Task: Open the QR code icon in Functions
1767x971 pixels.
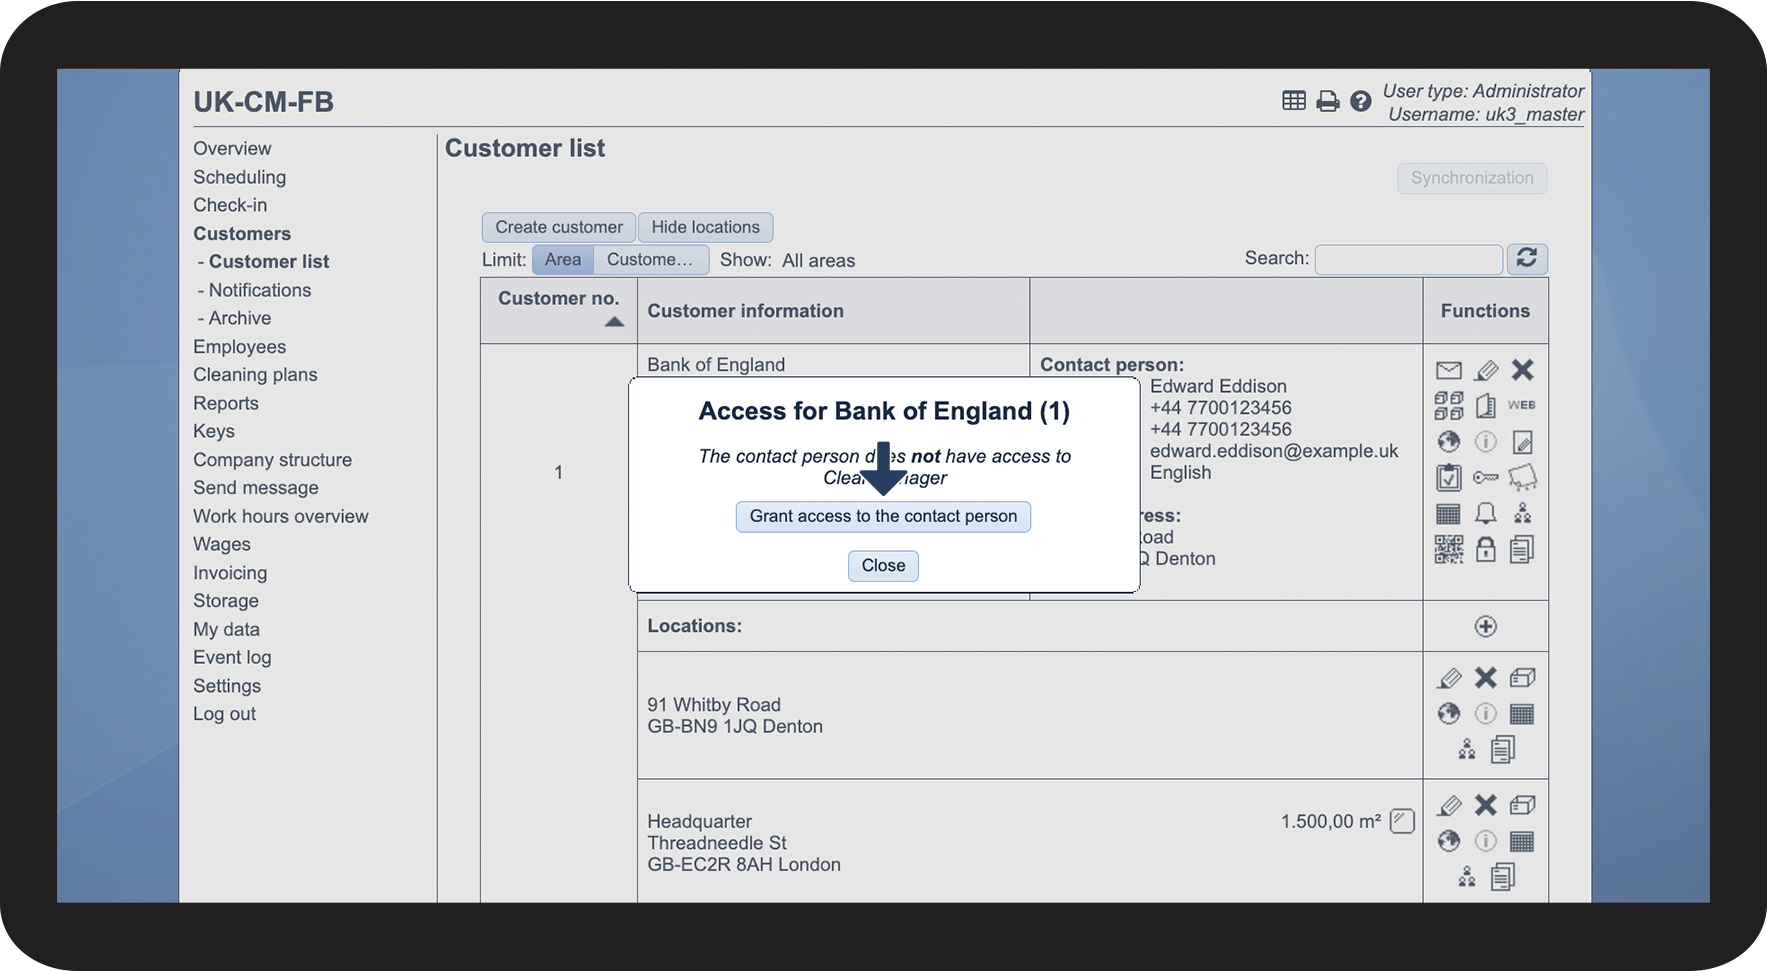Action: 1448,549
